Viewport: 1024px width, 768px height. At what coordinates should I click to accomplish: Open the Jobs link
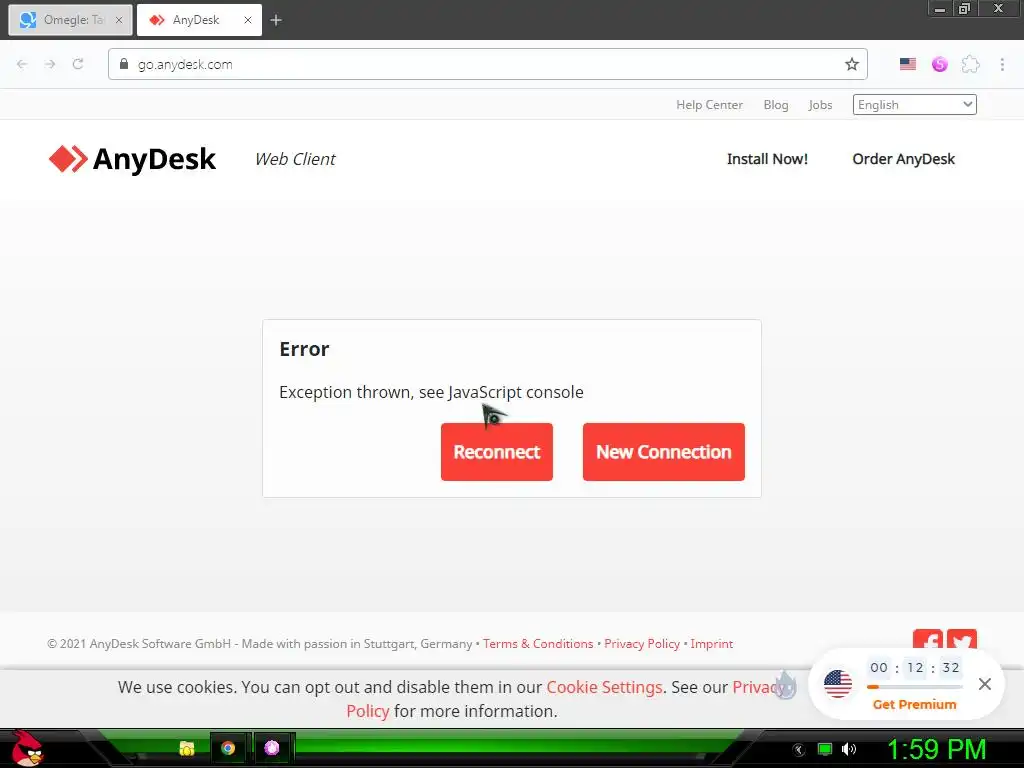click(820, 104)
